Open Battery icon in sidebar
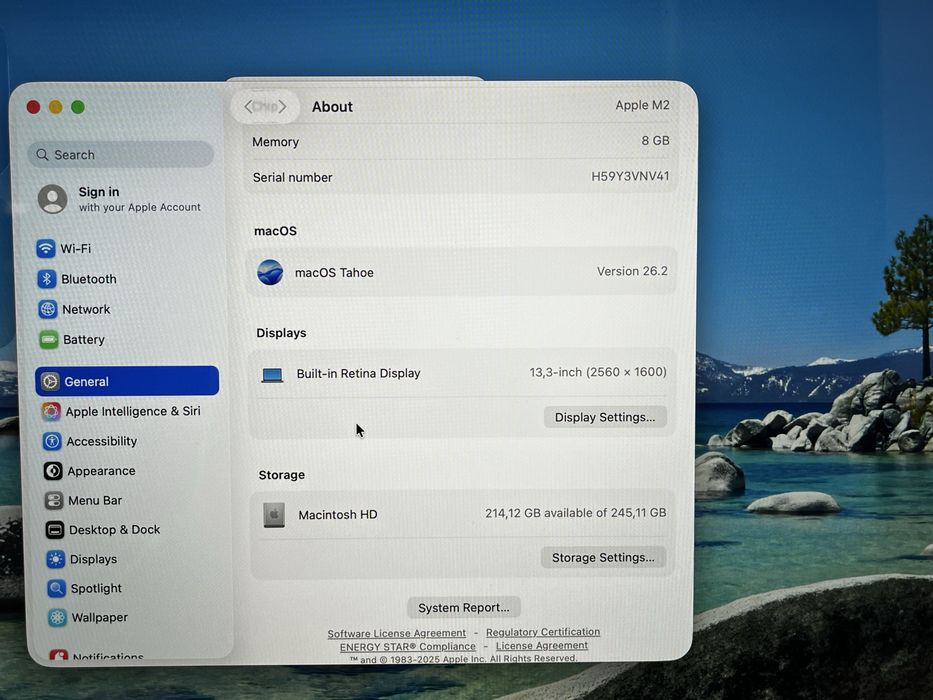Screen dimensions: 933x700 point(49,339)
